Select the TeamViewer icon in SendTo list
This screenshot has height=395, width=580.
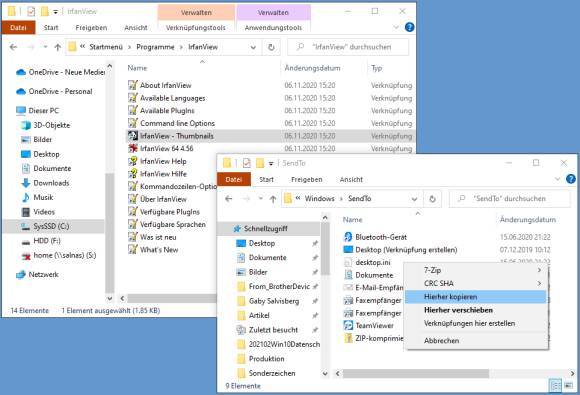point(348,325)
